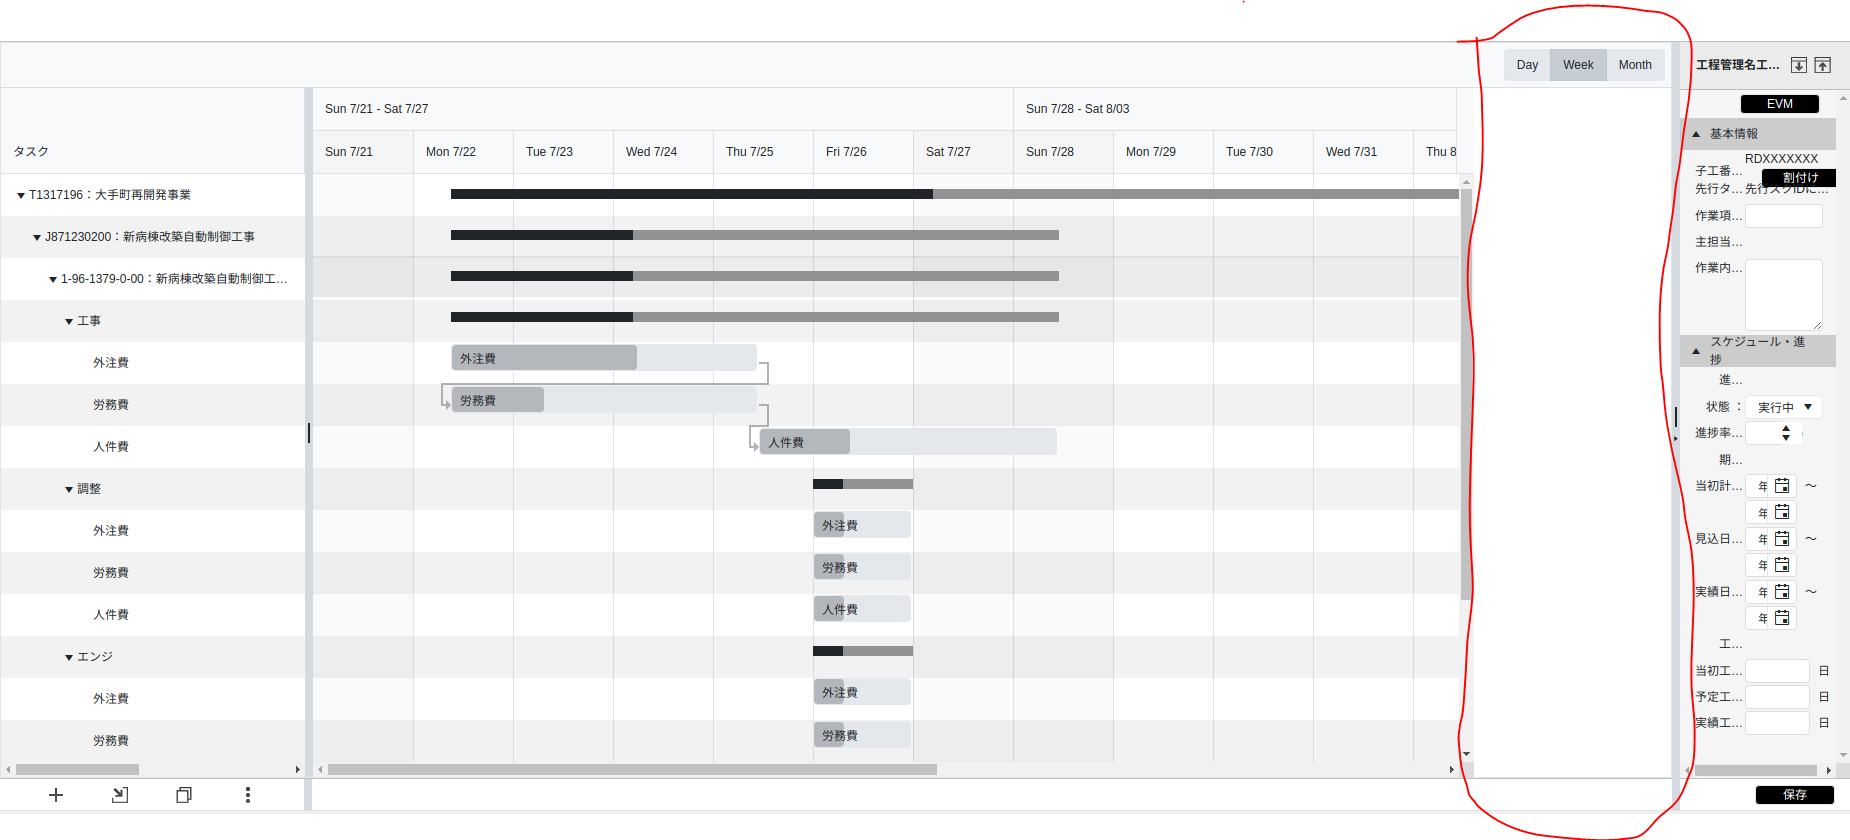Viewport: 1850px width, 840px height.
Task: Click the 進捗率 stepper arrows
Action: (1786, 433)
